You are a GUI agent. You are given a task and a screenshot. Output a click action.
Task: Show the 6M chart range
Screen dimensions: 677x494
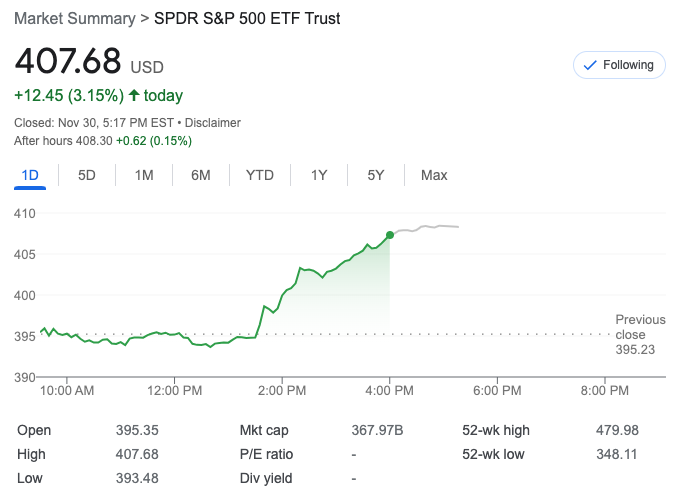[201, 175]
